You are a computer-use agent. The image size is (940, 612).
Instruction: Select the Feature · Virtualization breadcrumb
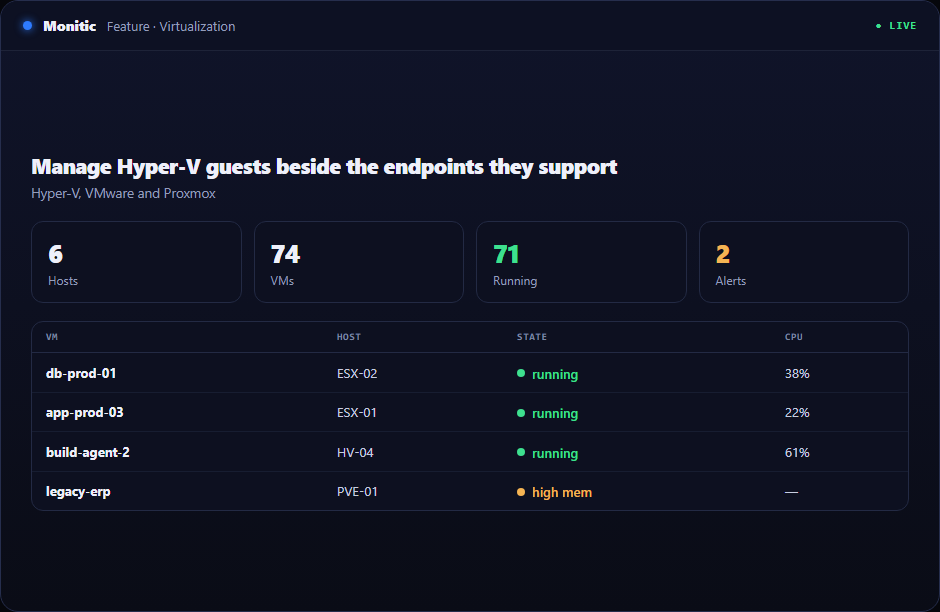coord(171,26)
